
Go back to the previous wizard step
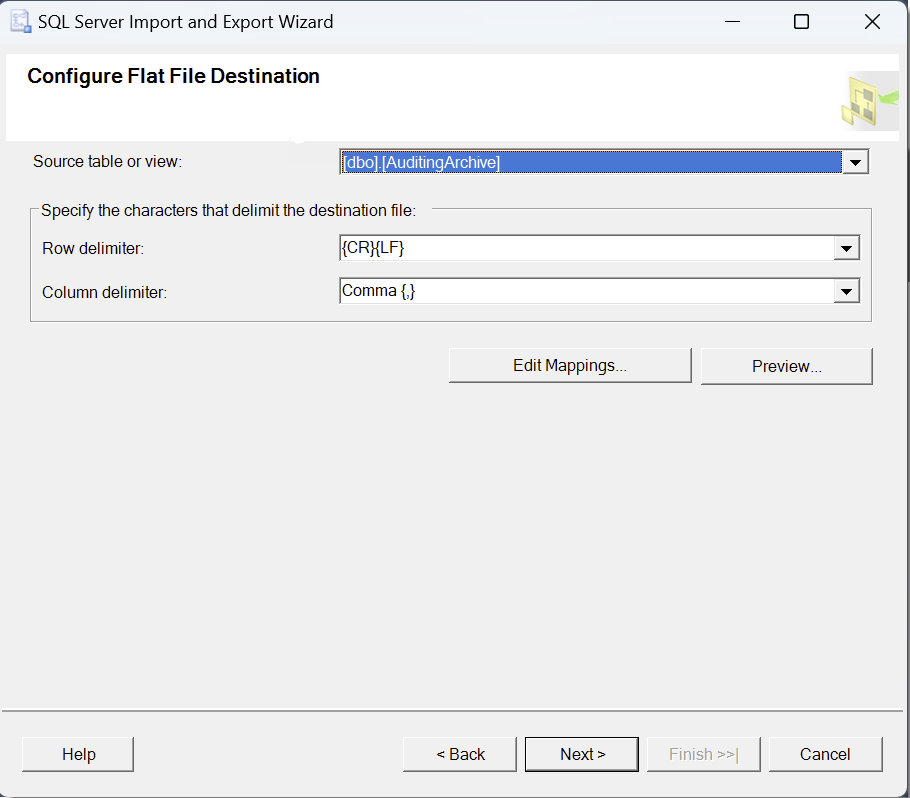[460, 754]
